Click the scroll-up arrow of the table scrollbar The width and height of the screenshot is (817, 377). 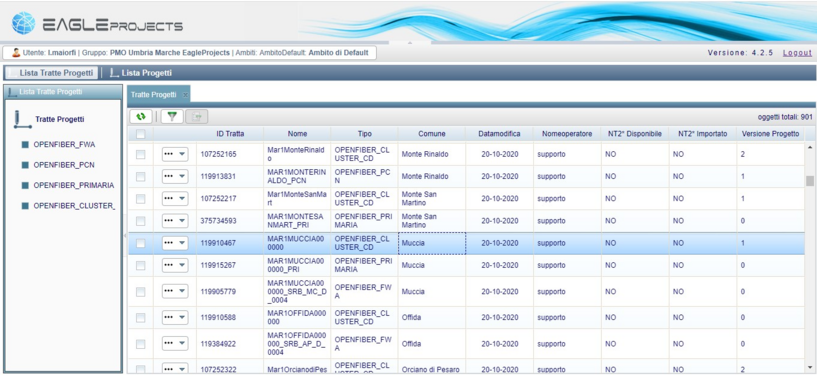(x=810, y=147)
